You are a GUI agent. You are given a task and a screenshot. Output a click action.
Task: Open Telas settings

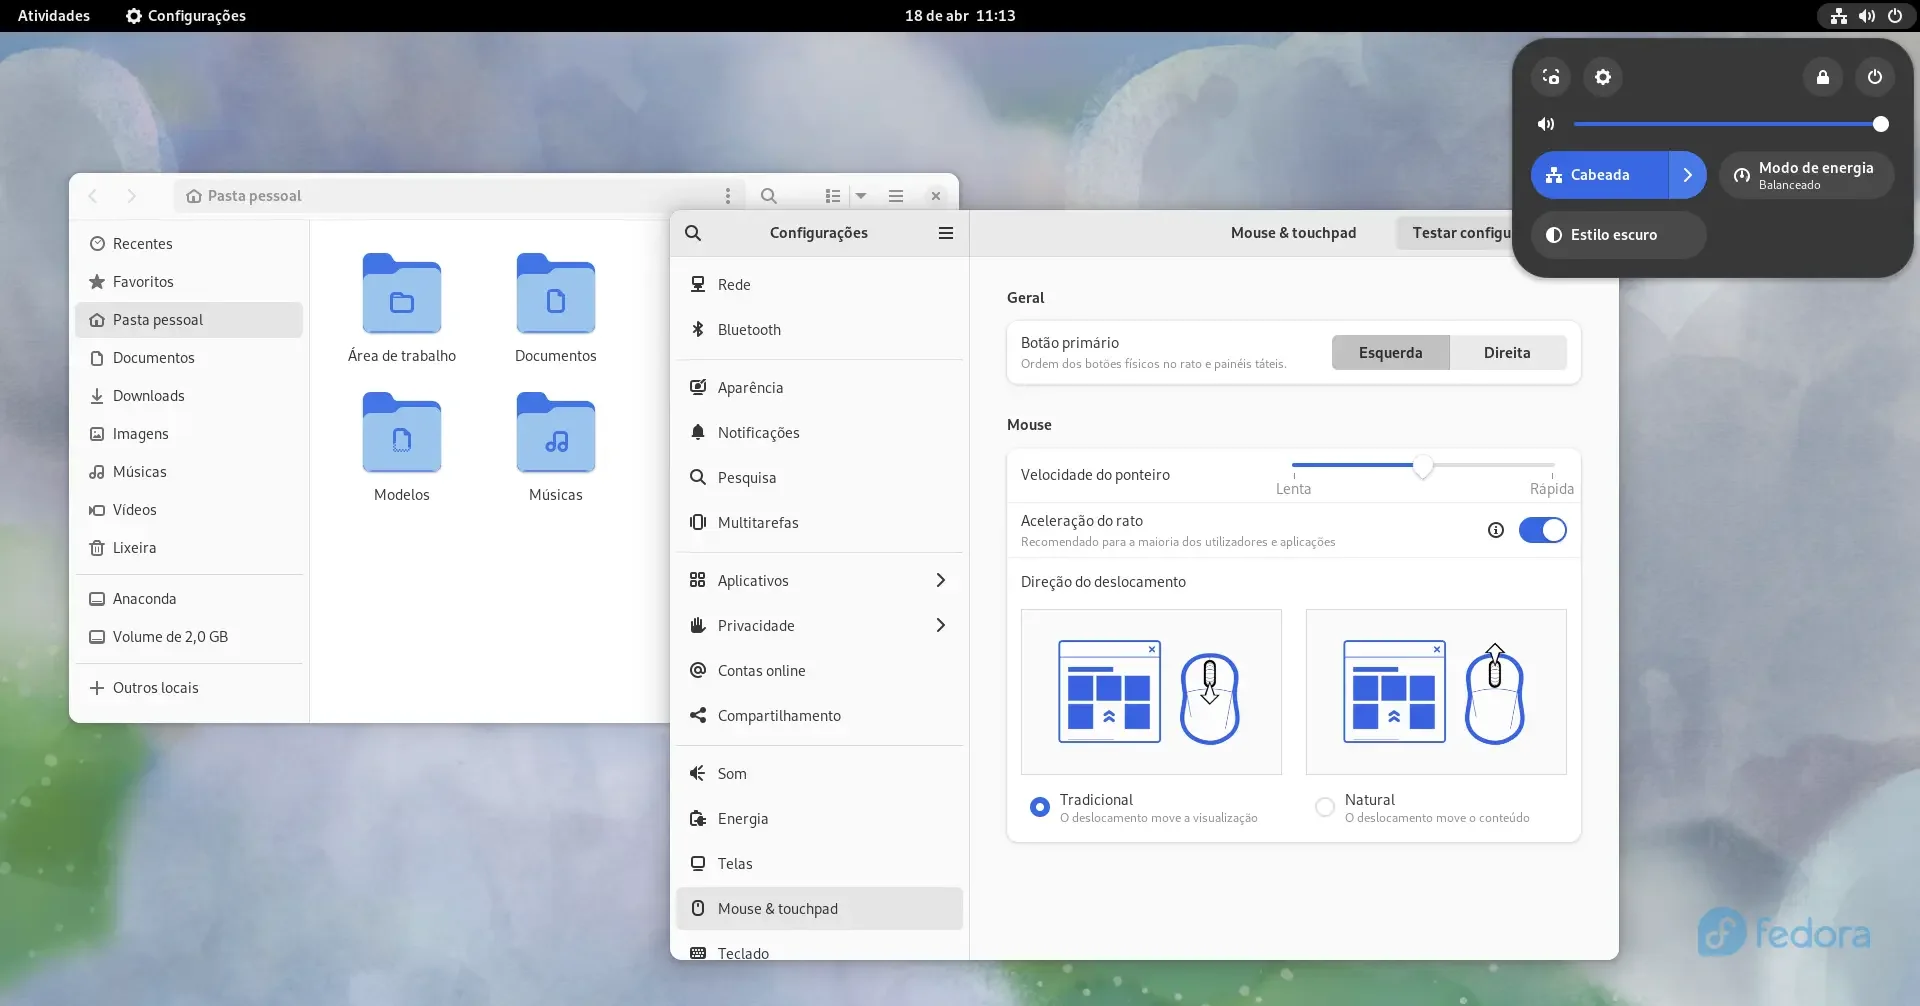click(819, 864)
